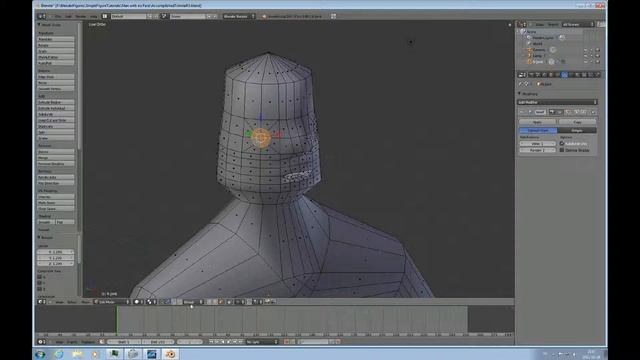Viewport: 640px width, 360px height.
Task: Select the Simple subdivision type button
Action: (577, 131)
